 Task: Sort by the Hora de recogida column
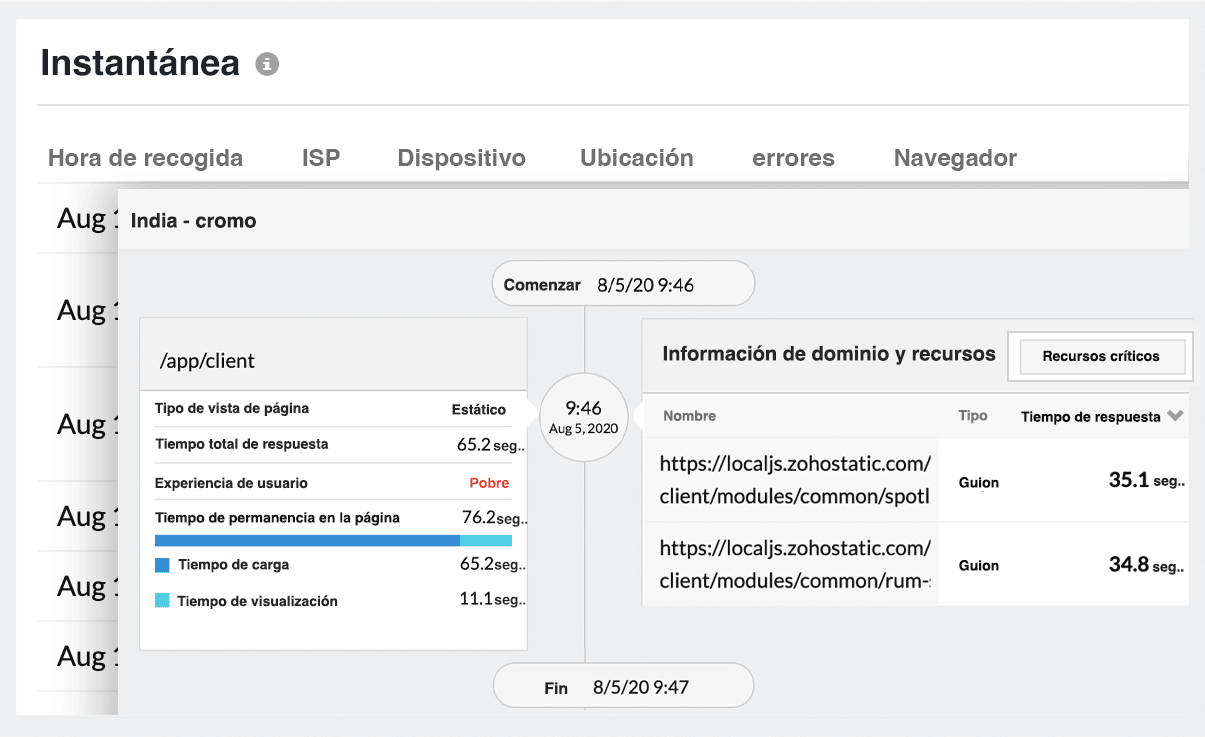point(145,157)
